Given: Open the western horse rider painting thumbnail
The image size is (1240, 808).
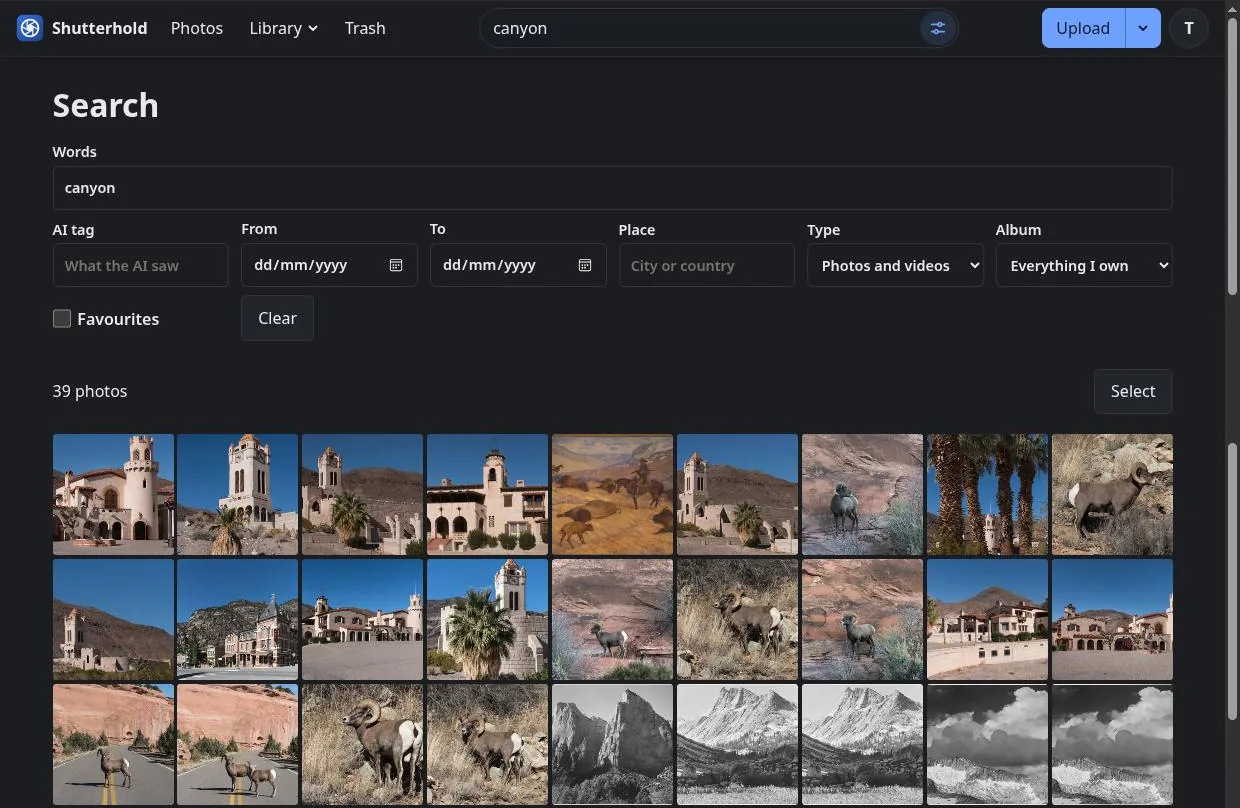Looking at the screenshot, I should (612, 494).
